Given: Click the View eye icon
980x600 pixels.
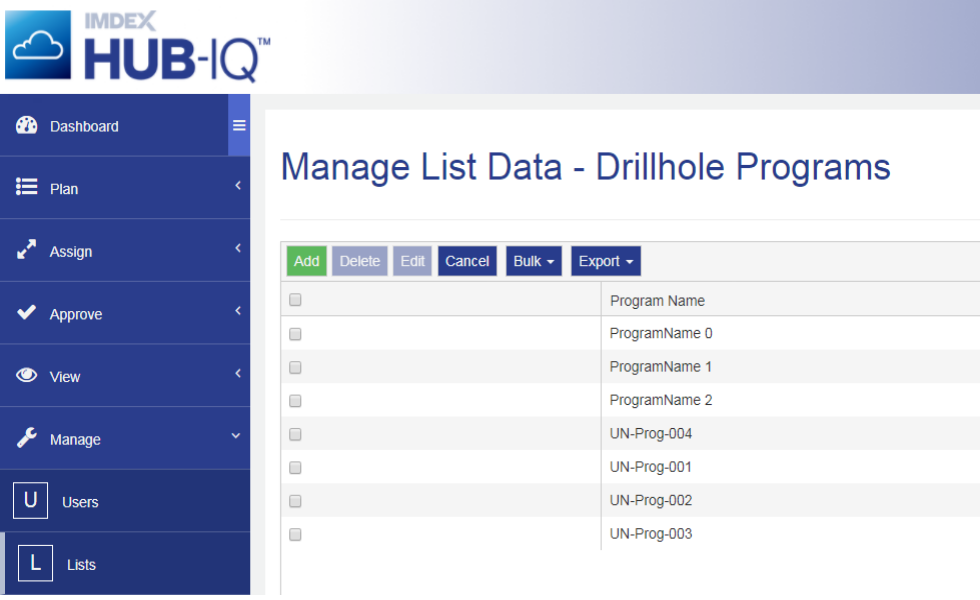Looking at the screenshot, I should pos(27,376).
